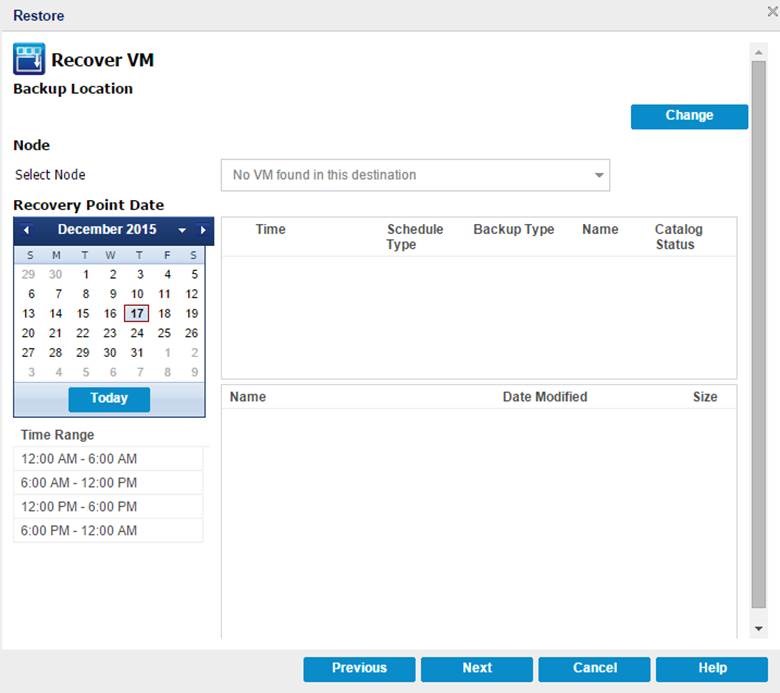780x693 pixels.
Task: Click the Change button
Action: click(689, 116)
